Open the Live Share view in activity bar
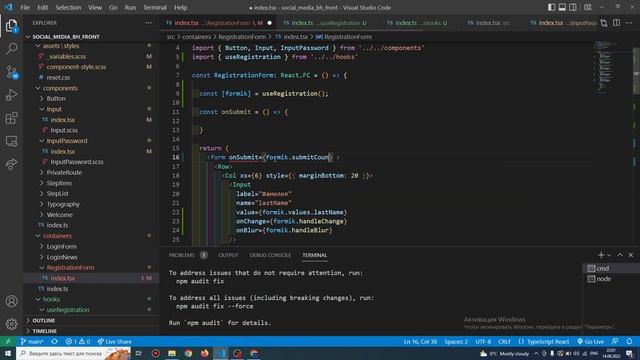This screenshot has height=360, width=640. [x=11, y=164]
